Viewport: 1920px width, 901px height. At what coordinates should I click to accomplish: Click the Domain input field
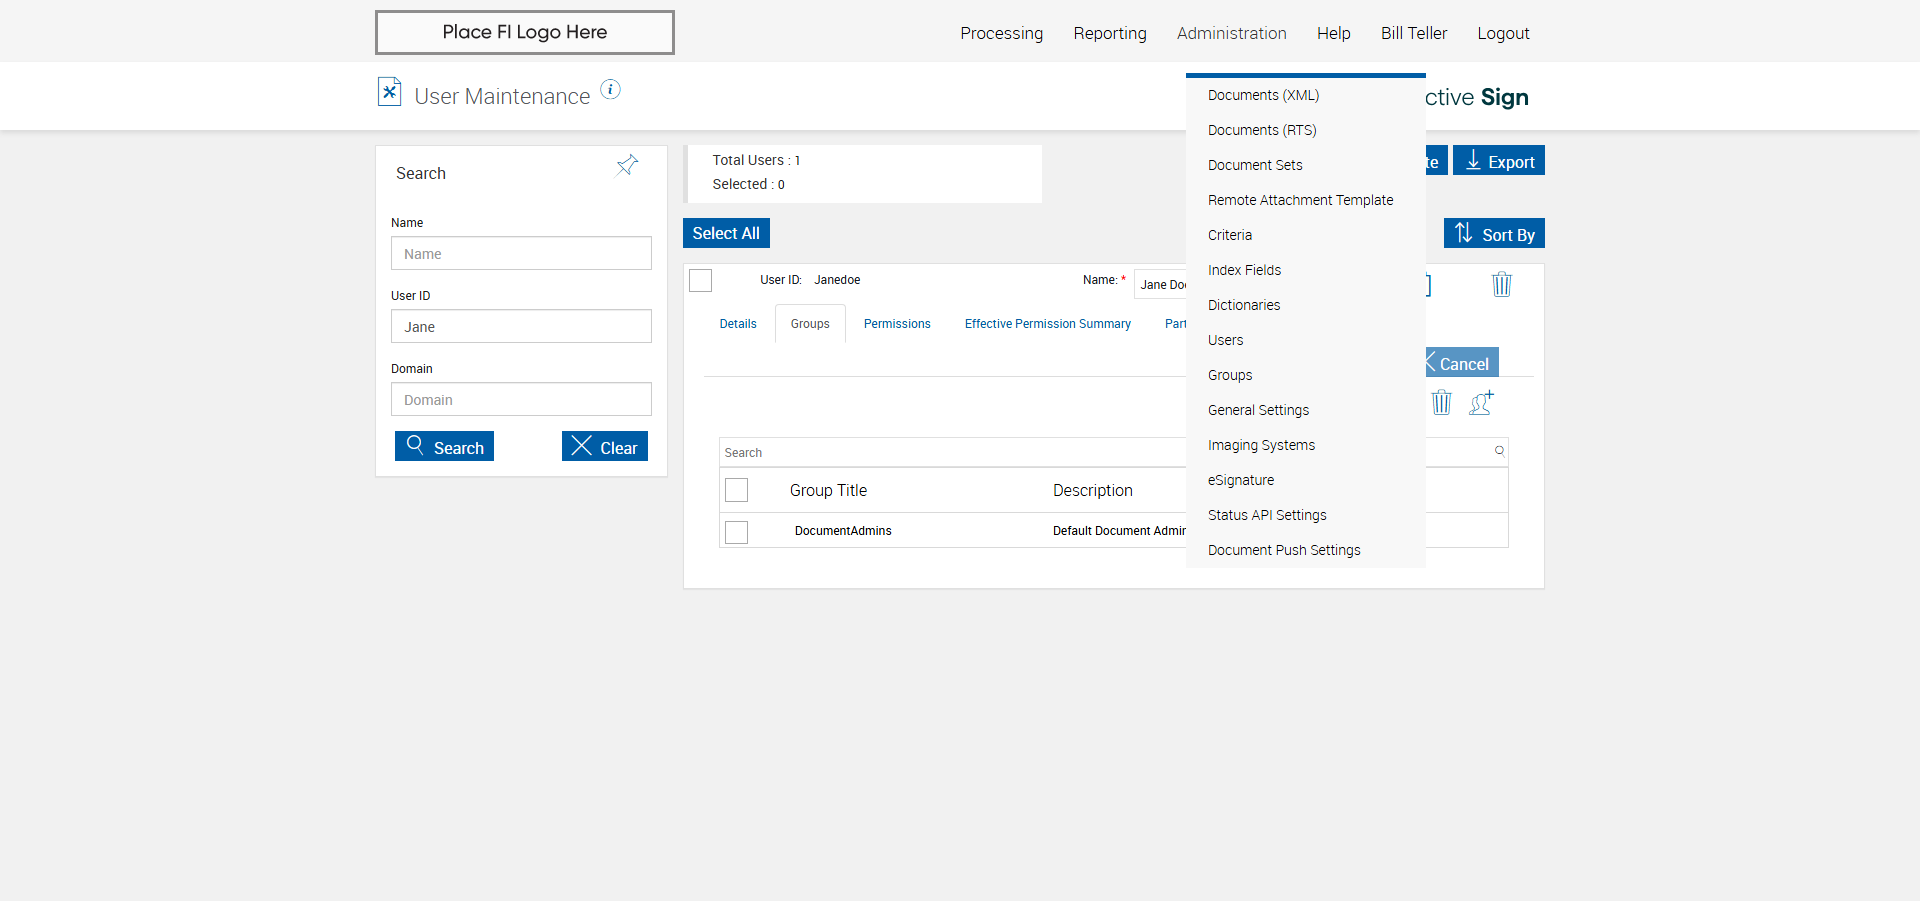(x=521, y=400)
